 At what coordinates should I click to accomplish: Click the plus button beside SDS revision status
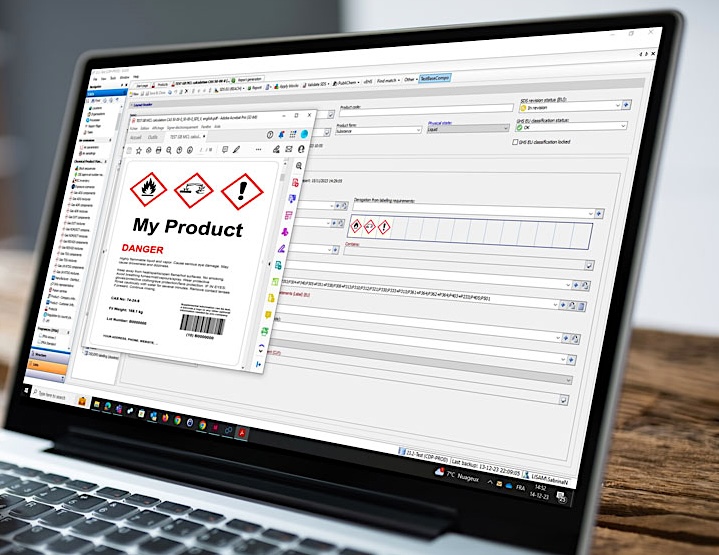click(626, 105)
